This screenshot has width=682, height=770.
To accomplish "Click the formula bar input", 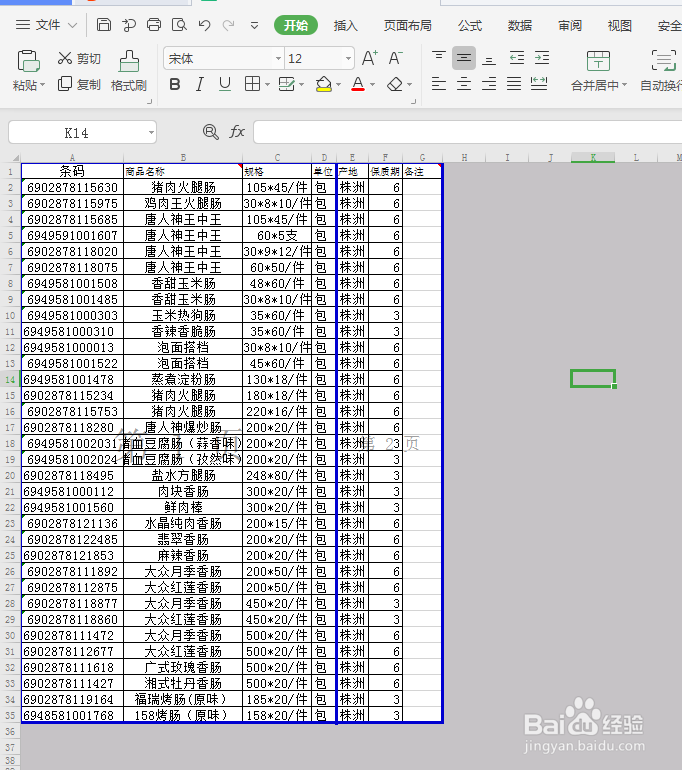I will (x=467, y=132).
